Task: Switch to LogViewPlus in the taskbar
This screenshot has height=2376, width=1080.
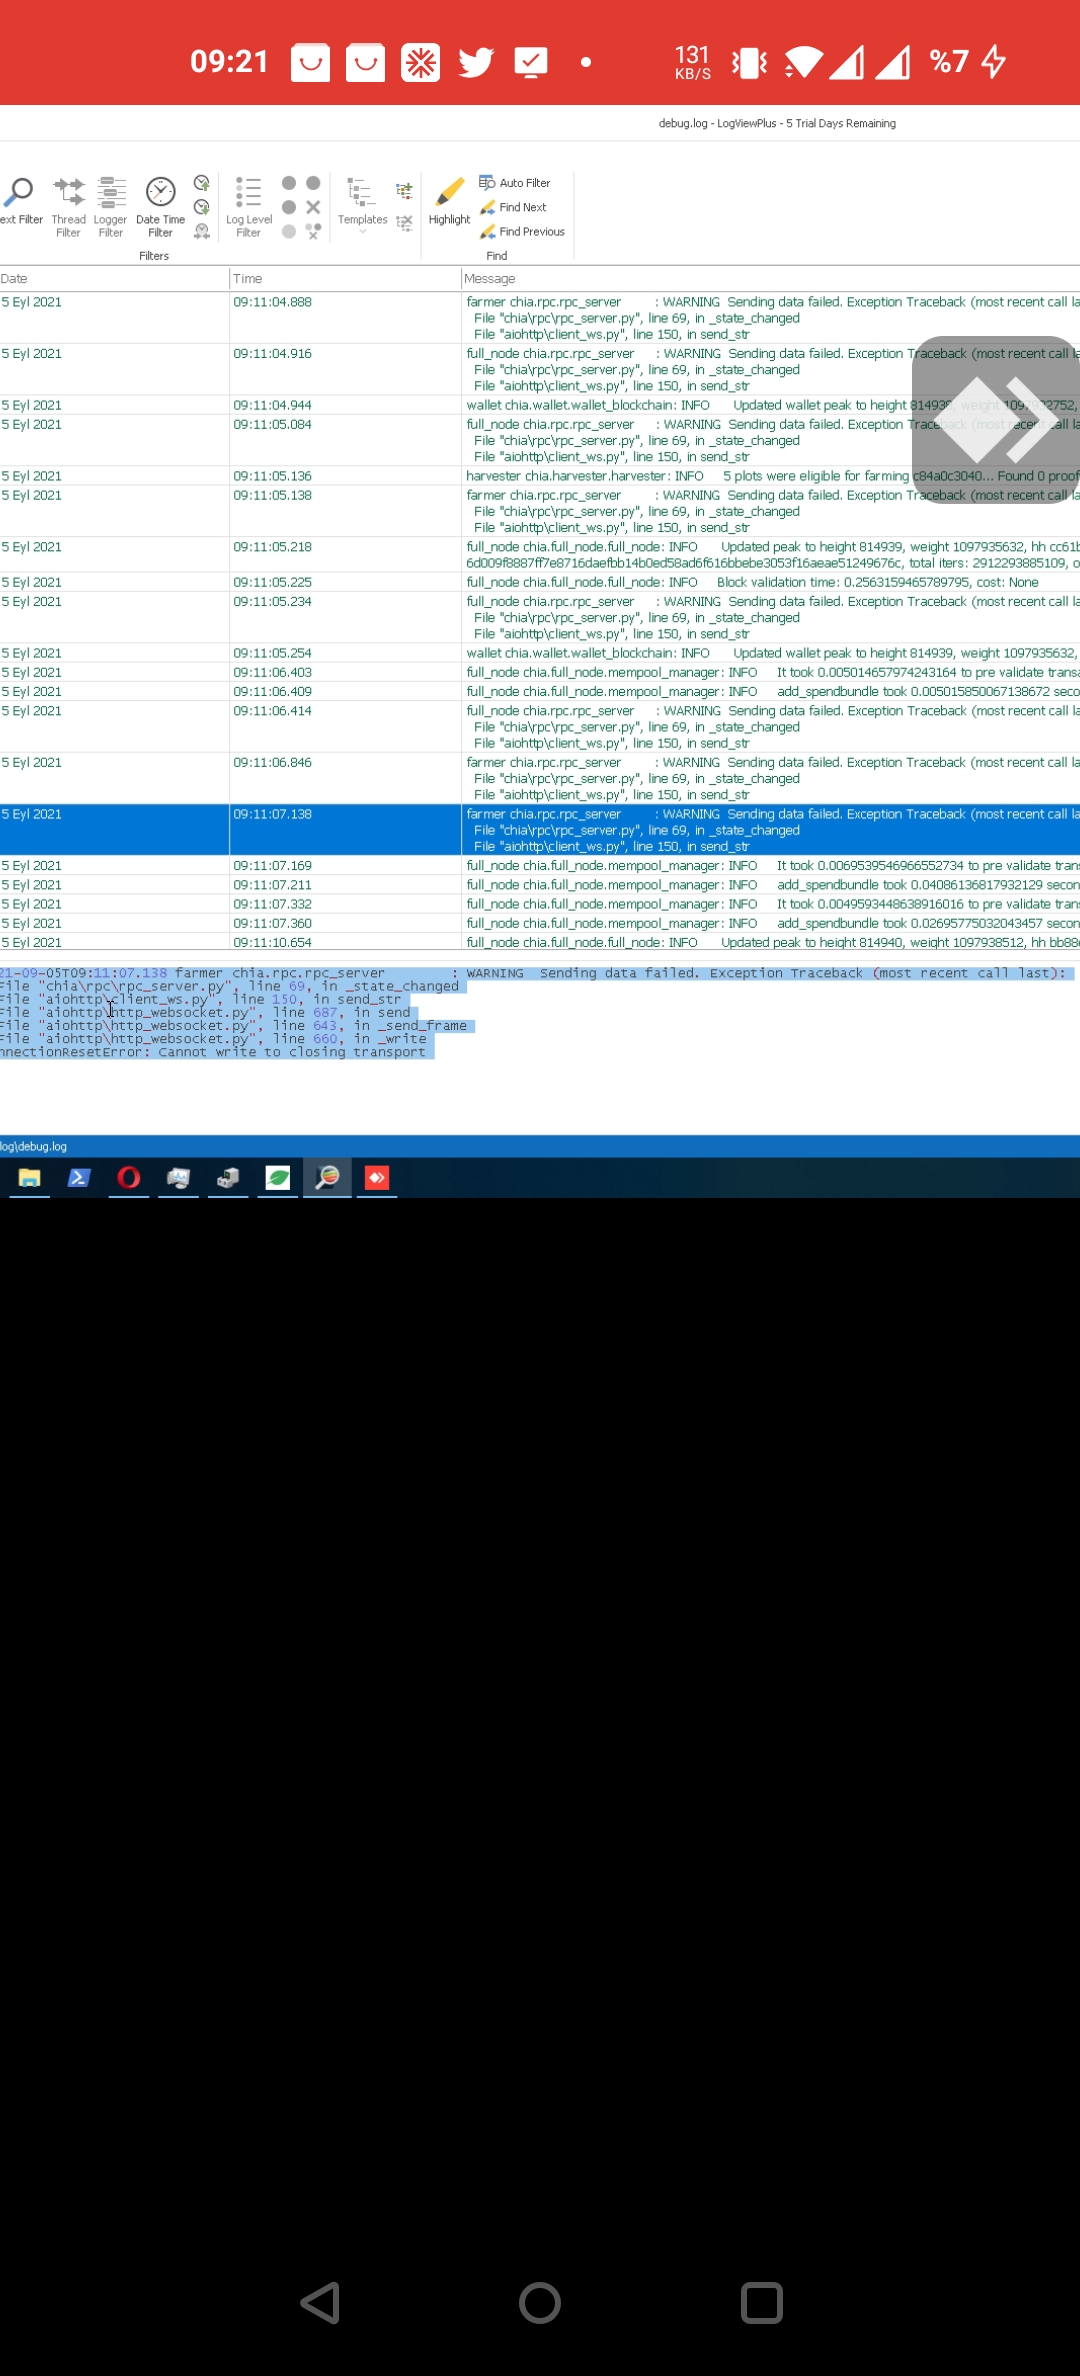Action: [x=327, y=1178]
